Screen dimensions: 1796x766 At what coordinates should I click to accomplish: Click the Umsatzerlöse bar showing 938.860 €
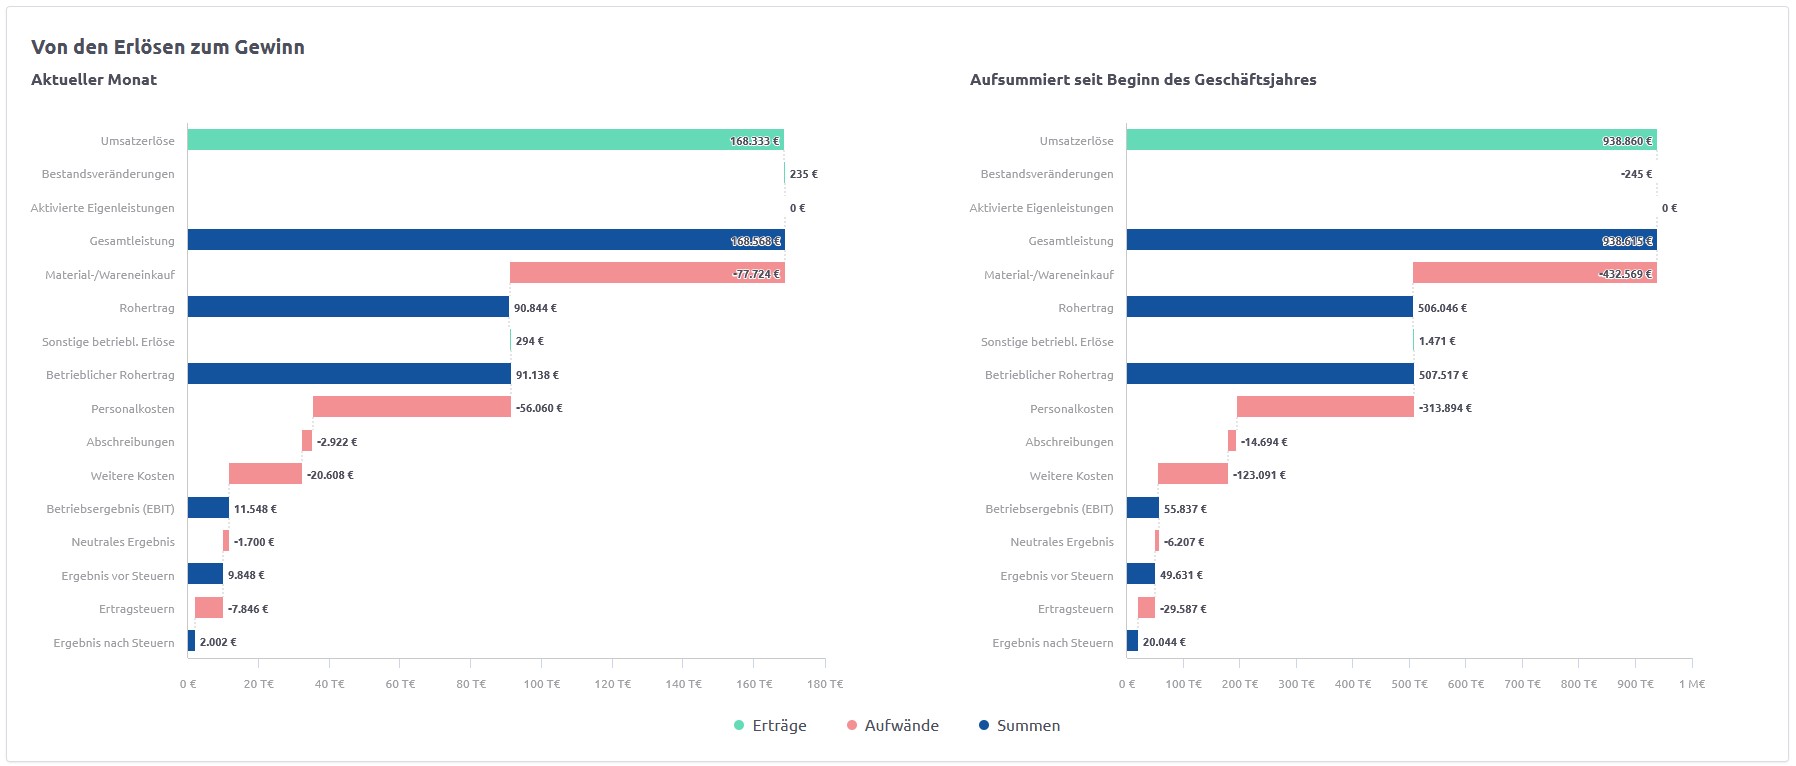pos(1392,140)
